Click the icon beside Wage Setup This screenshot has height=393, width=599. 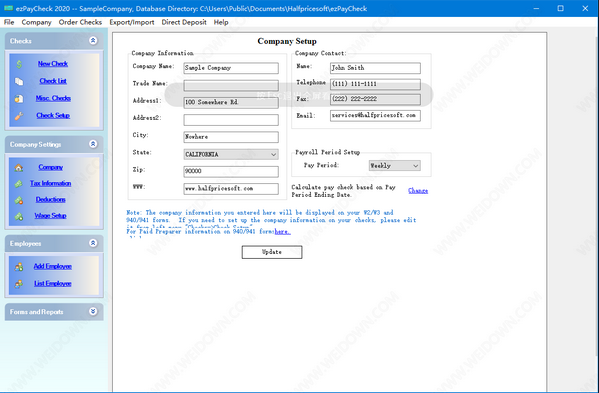[19, 216]
